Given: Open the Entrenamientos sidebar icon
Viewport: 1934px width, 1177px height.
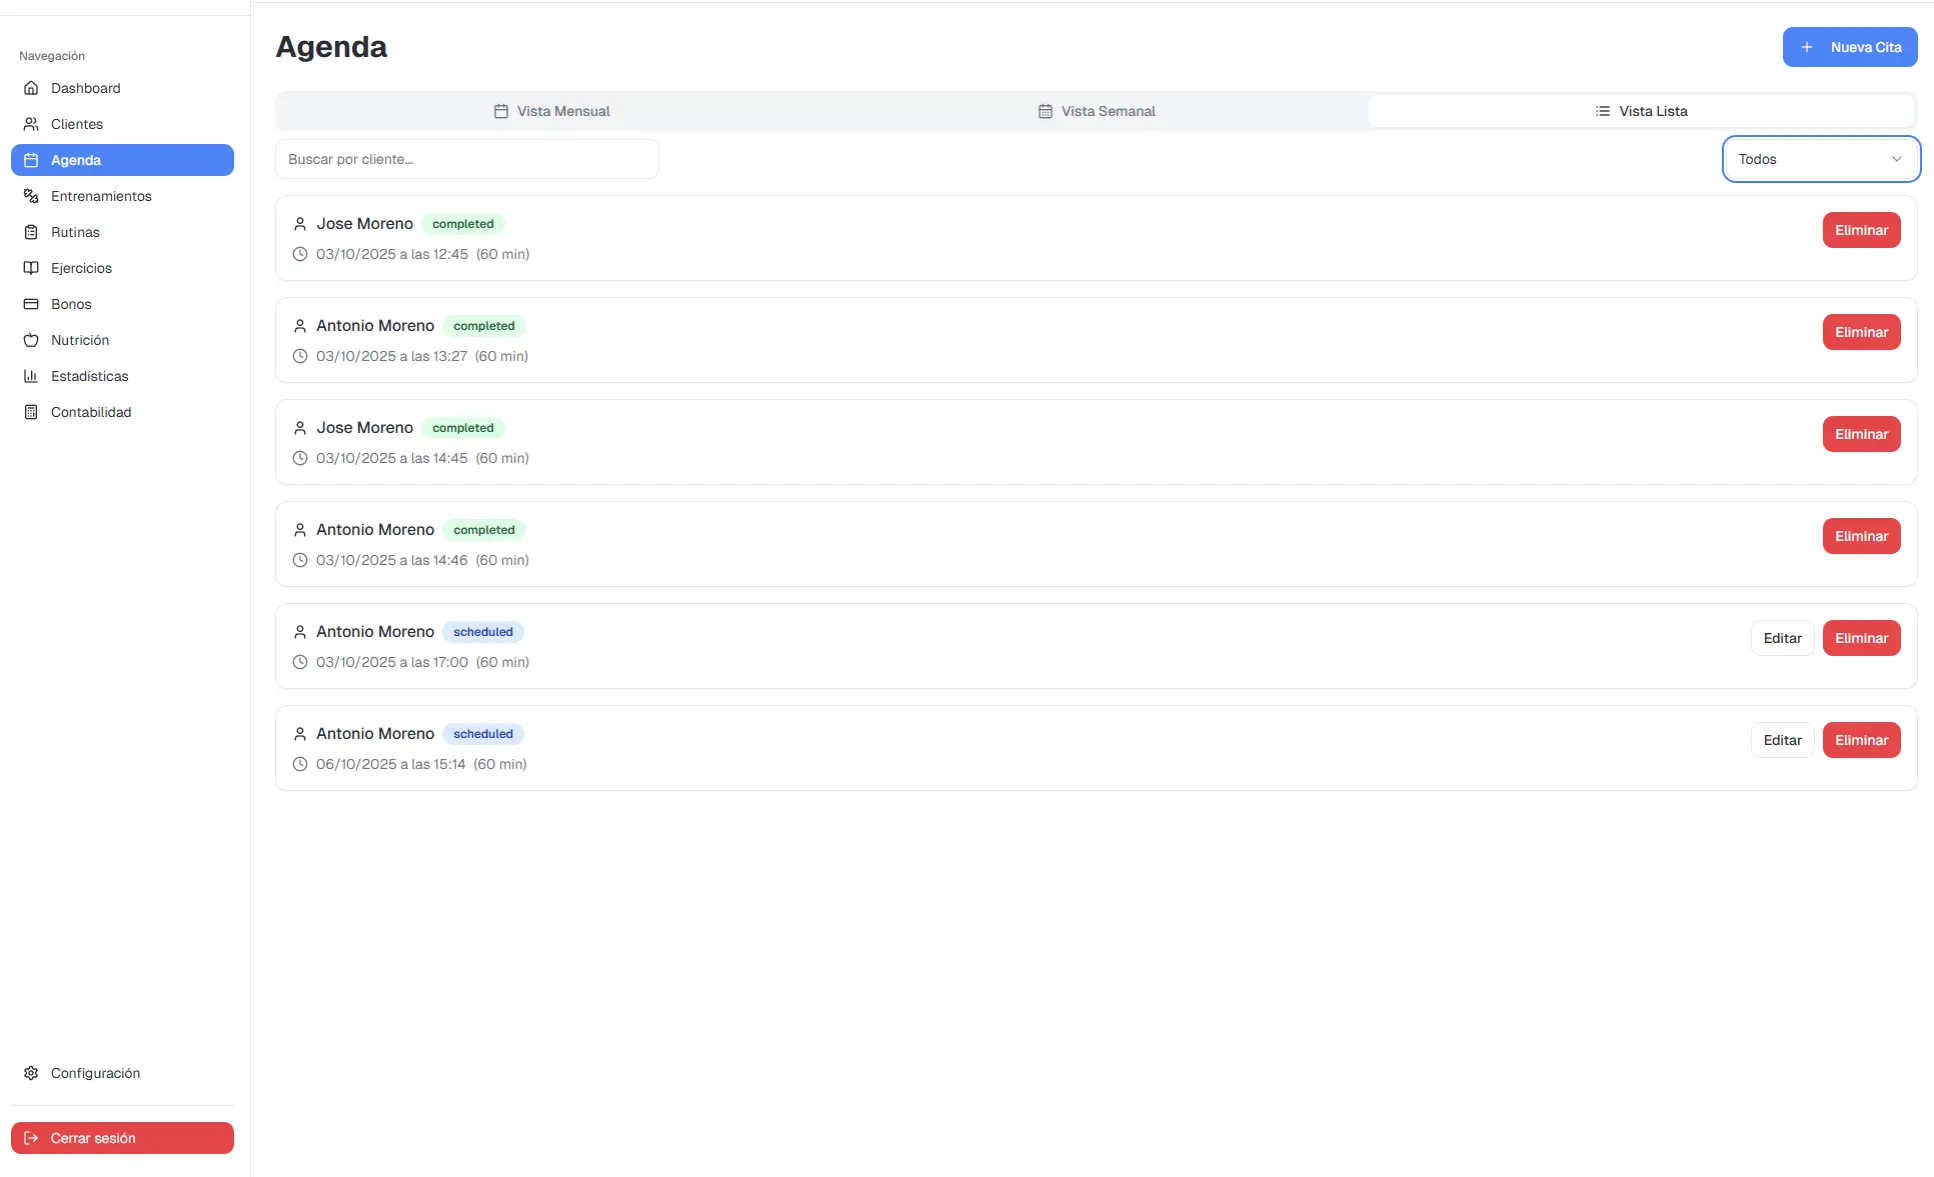Looking at the screenshot, I should (x=31, y=196).
